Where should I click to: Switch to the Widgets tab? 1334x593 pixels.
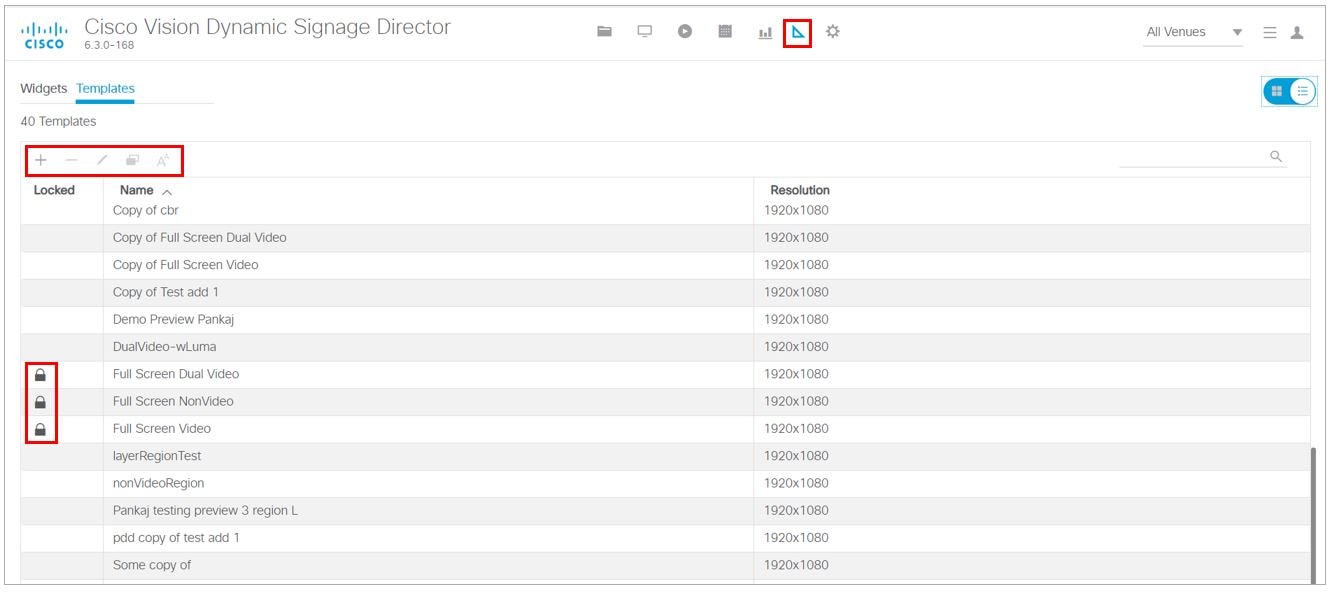pyautogui.click(x=44, y=89)
